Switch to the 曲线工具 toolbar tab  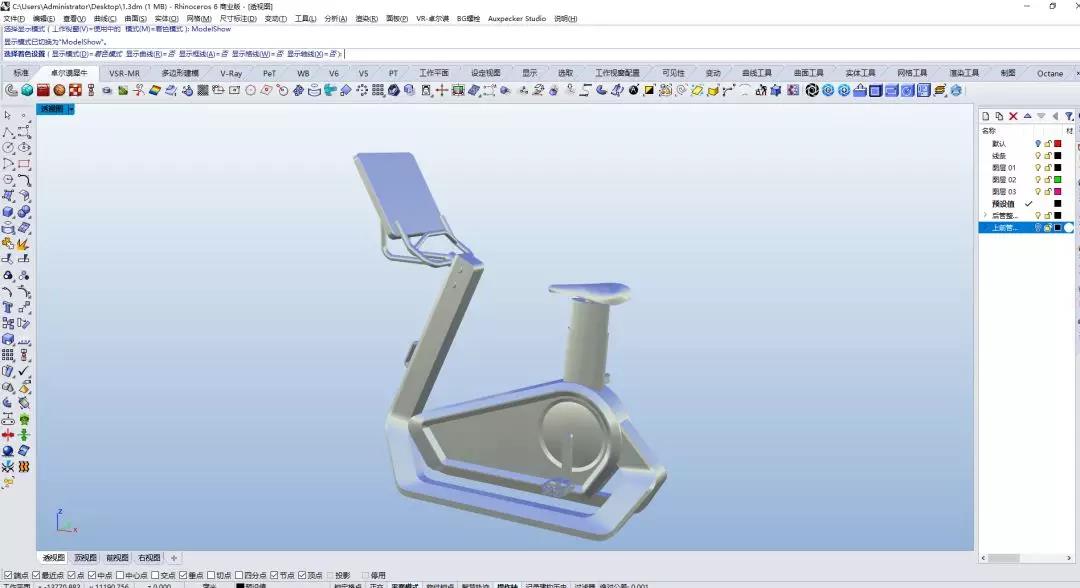click(x=756, y=73)
